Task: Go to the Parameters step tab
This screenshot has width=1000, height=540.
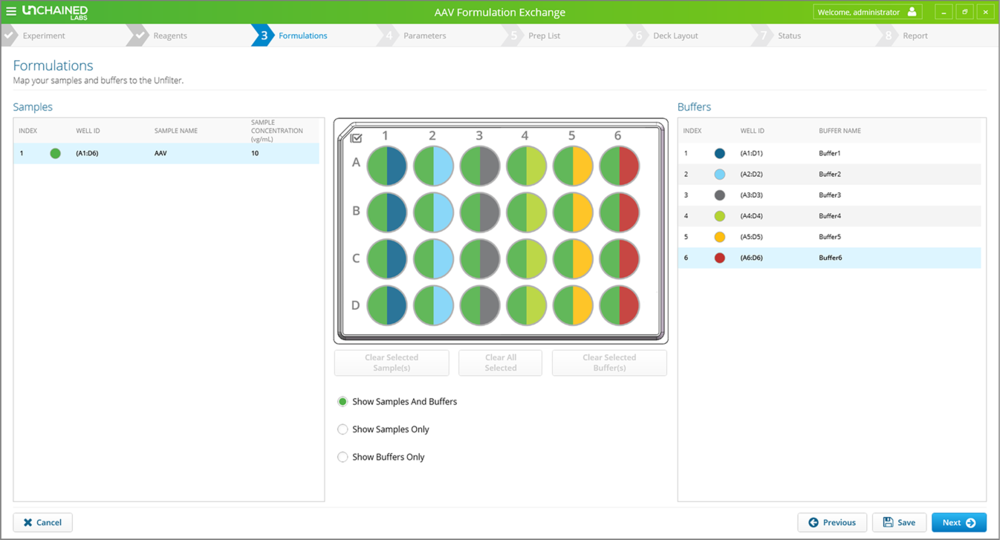Action: click(424, 36)
